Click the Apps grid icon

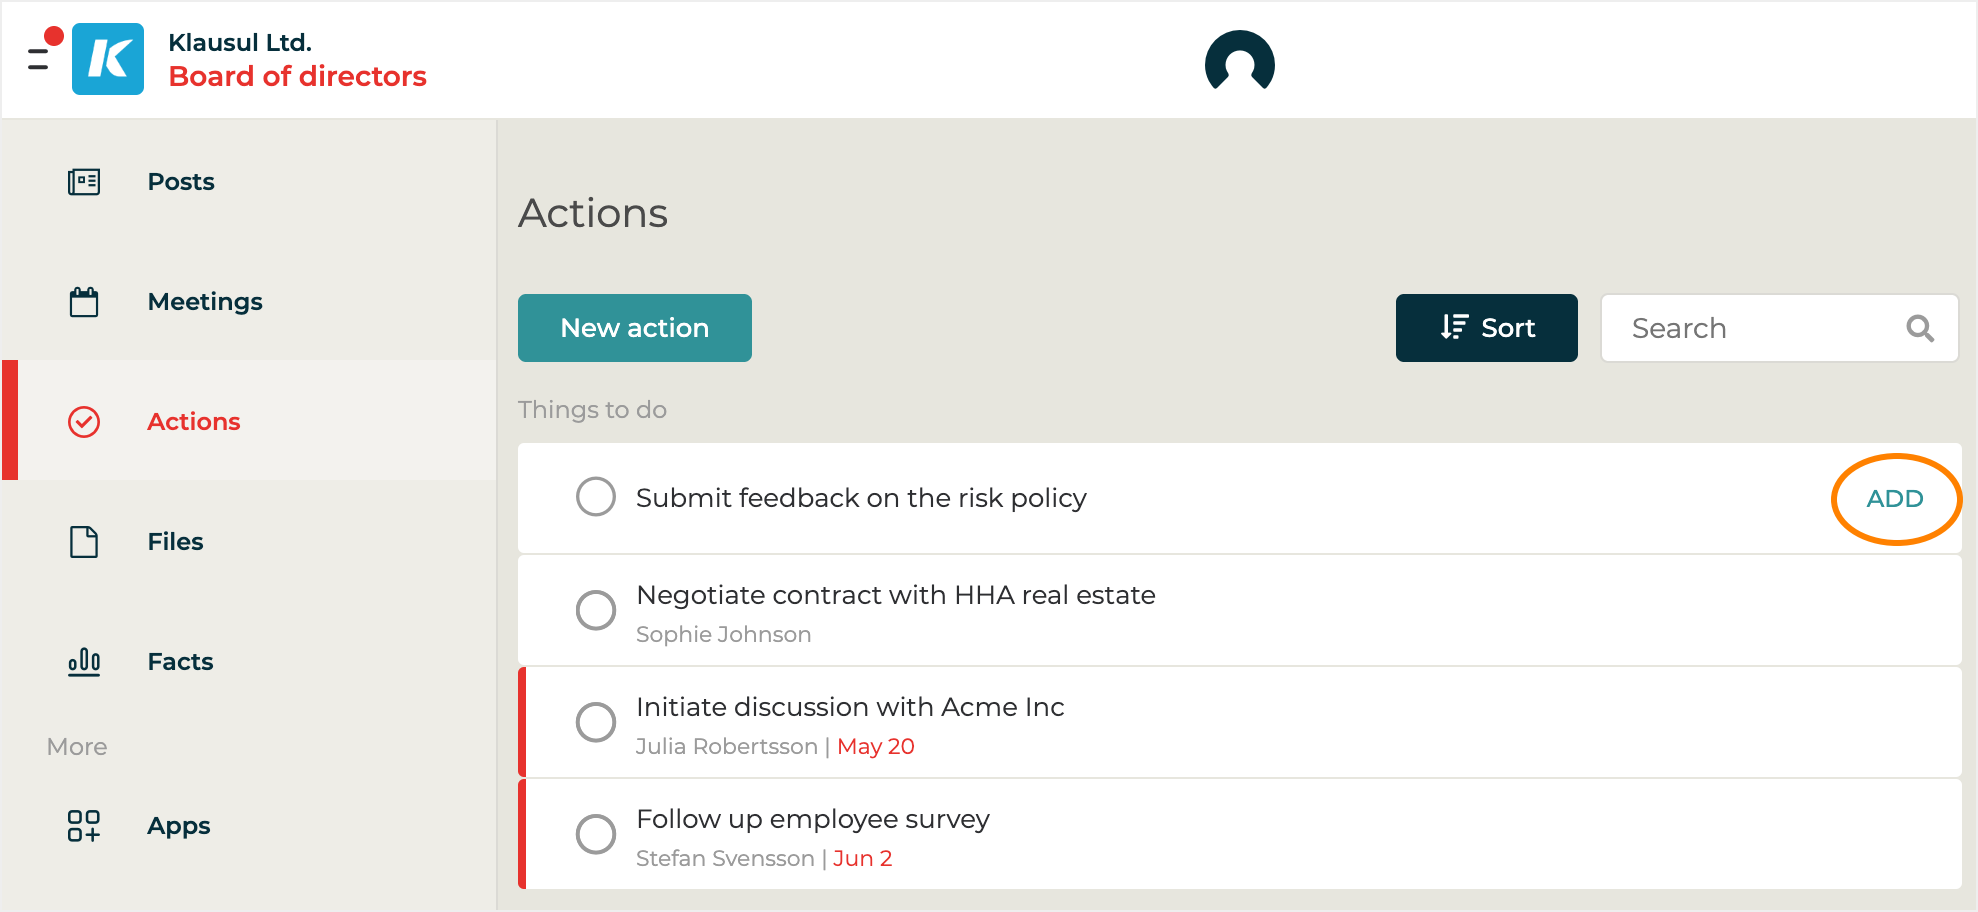(84, 826)
